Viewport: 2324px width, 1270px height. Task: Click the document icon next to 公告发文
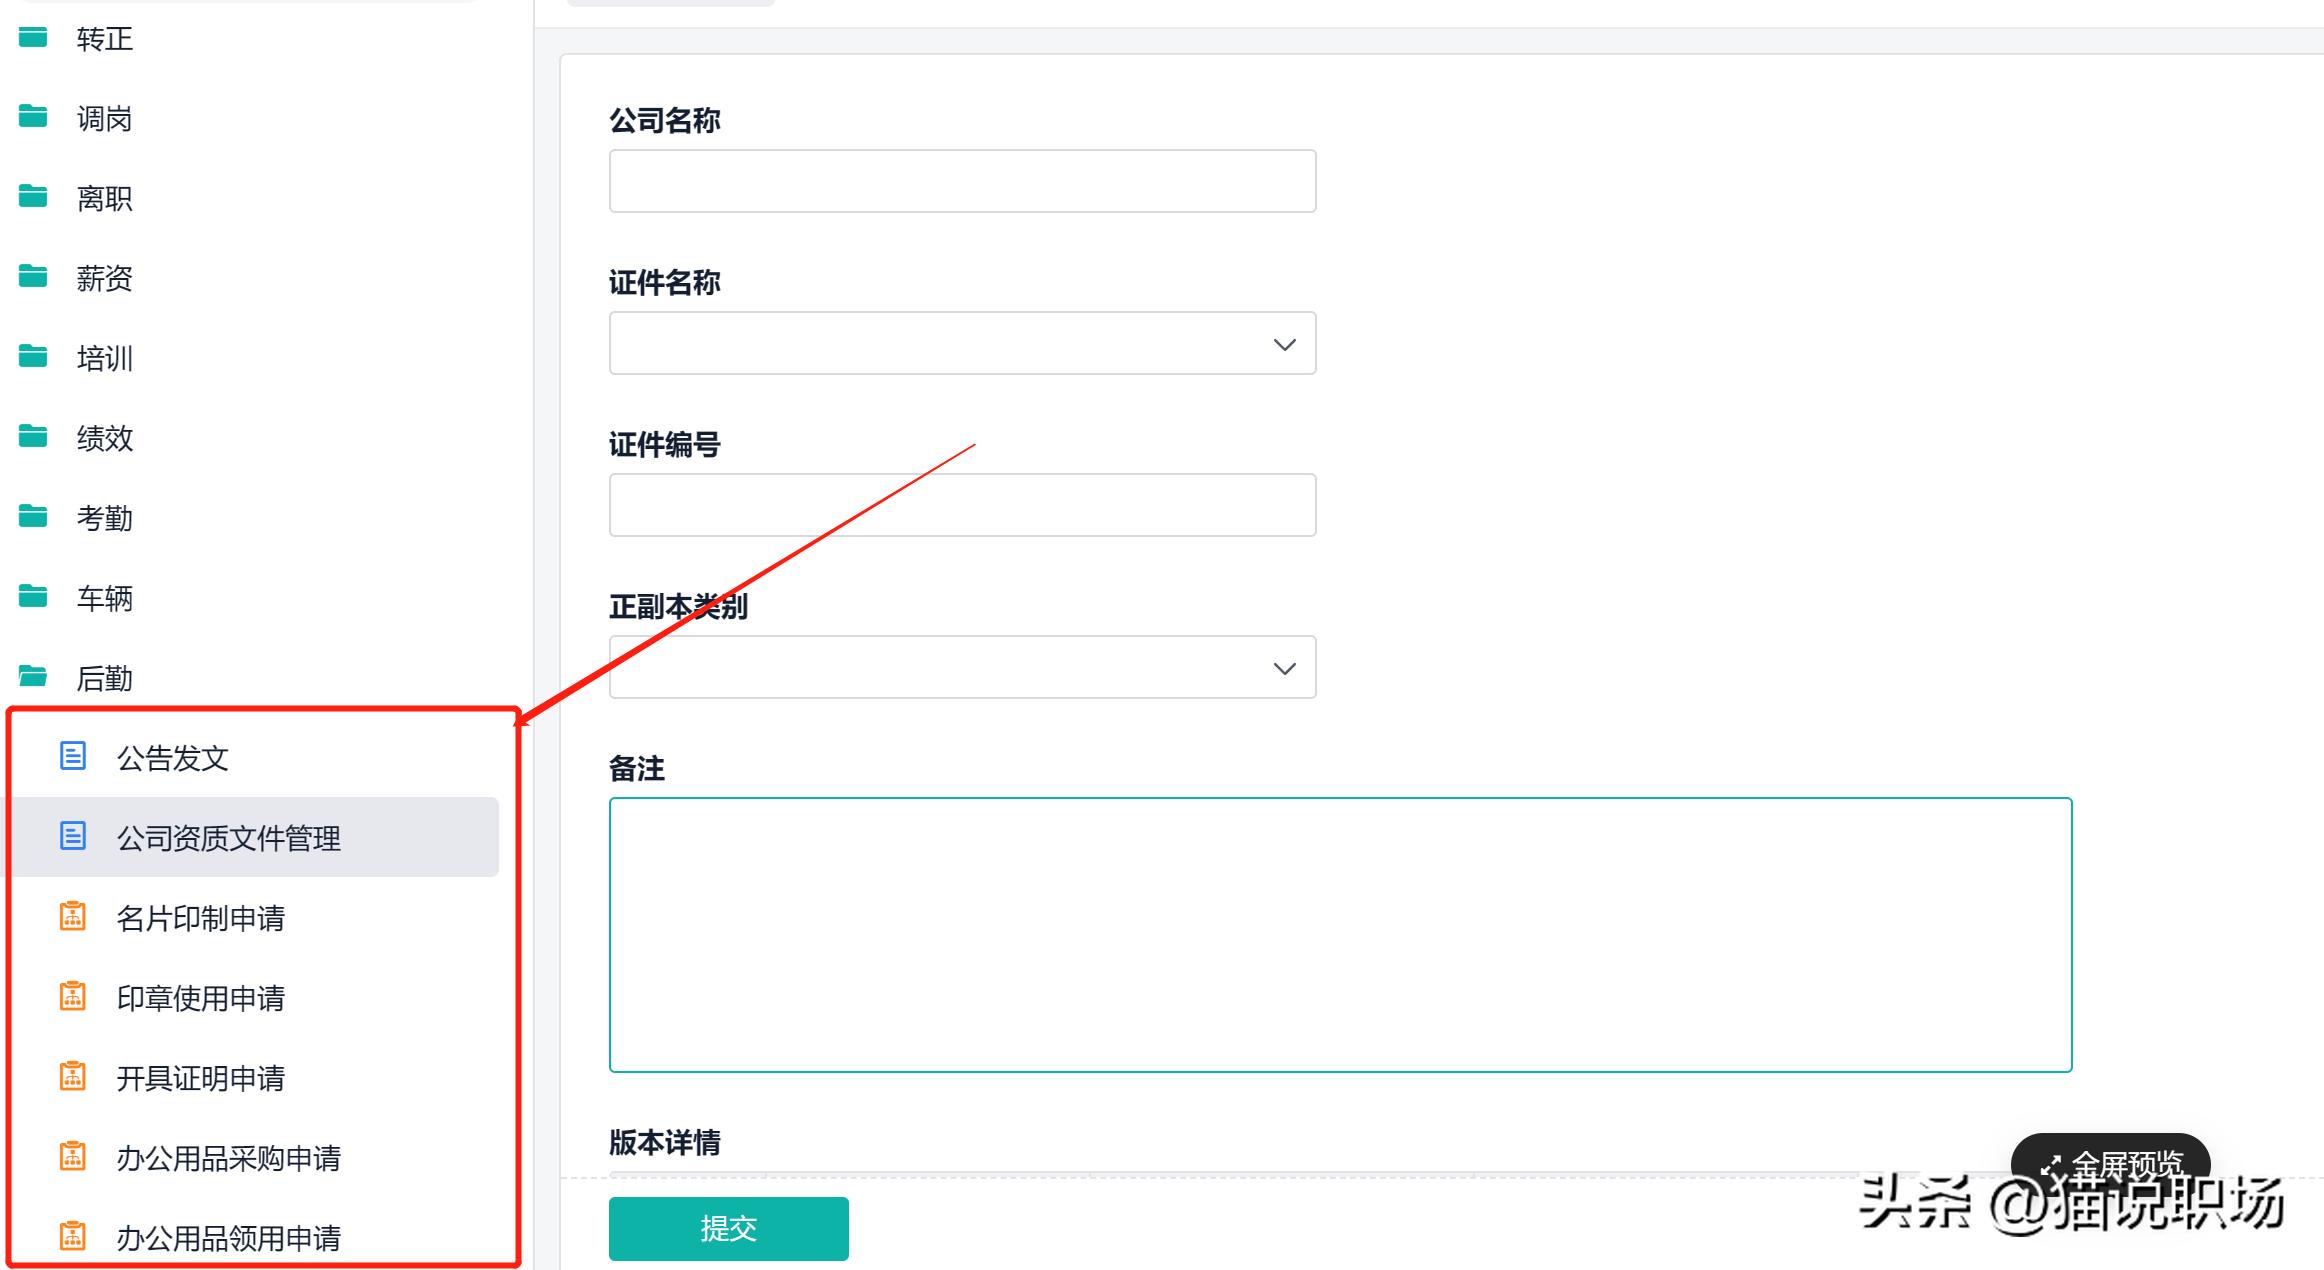73,757
